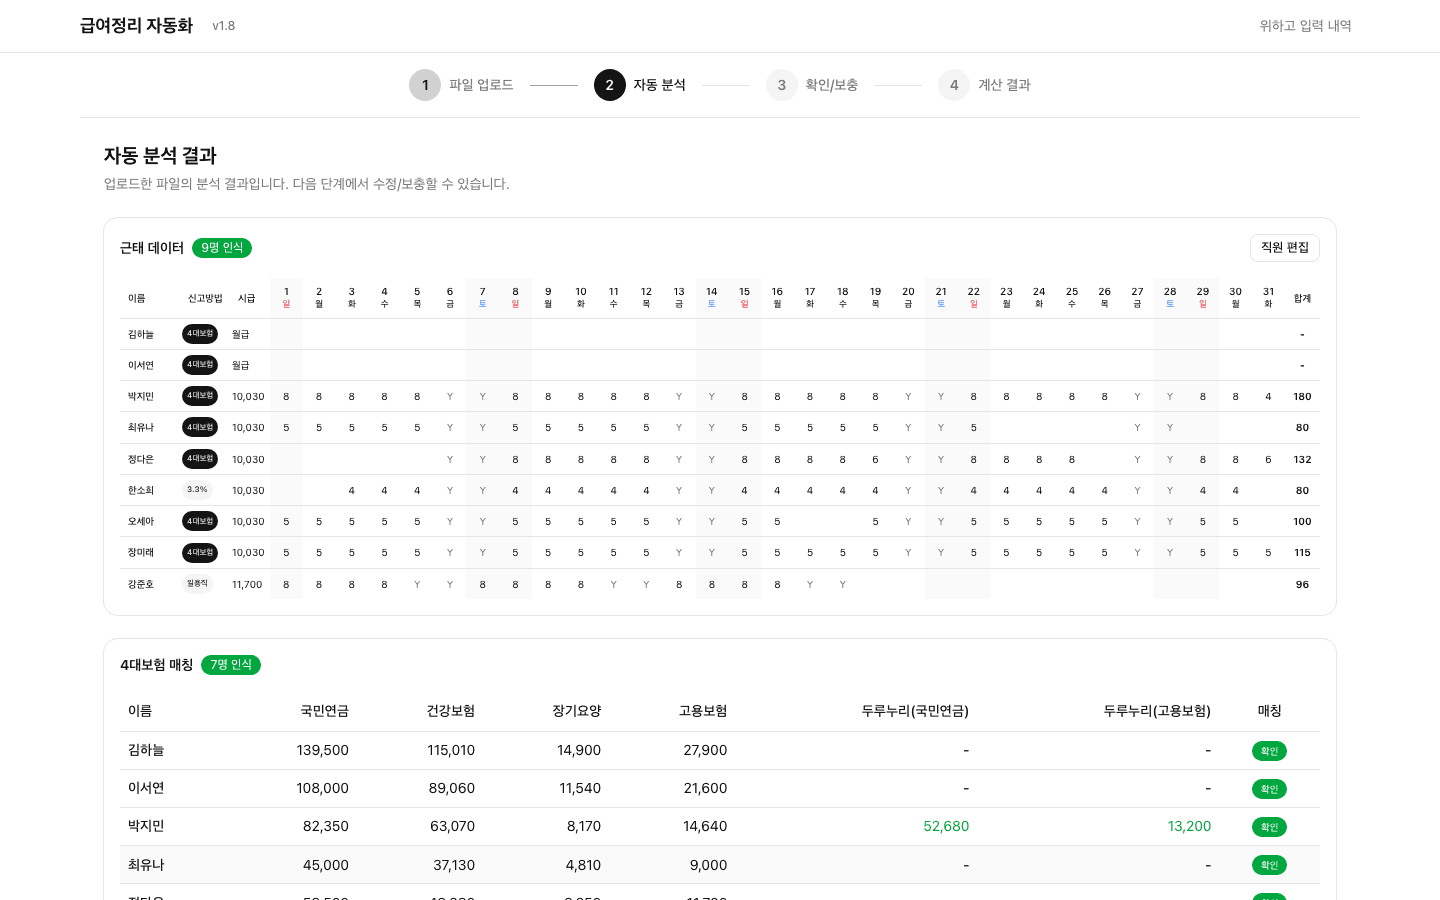Click 김하늘's 4대보험 badge in attendance table
Image resolution: width=1440 pixels, height=900 pixels.
point(200,334)
